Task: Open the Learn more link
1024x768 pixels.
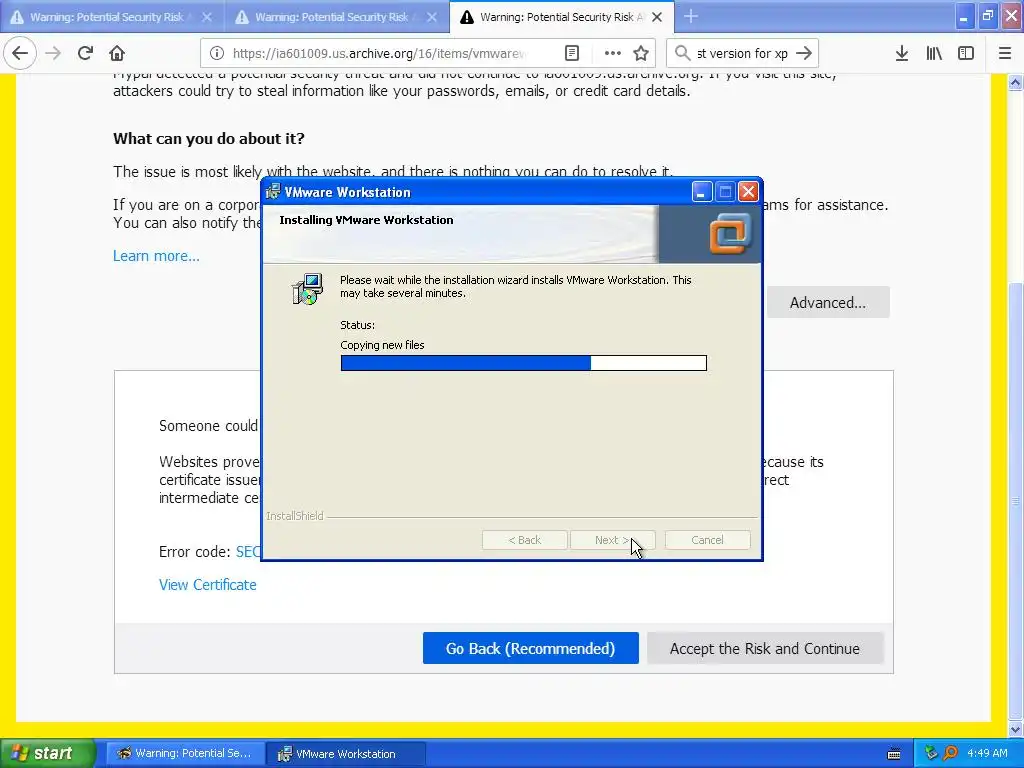Action: tap(156, 255)
